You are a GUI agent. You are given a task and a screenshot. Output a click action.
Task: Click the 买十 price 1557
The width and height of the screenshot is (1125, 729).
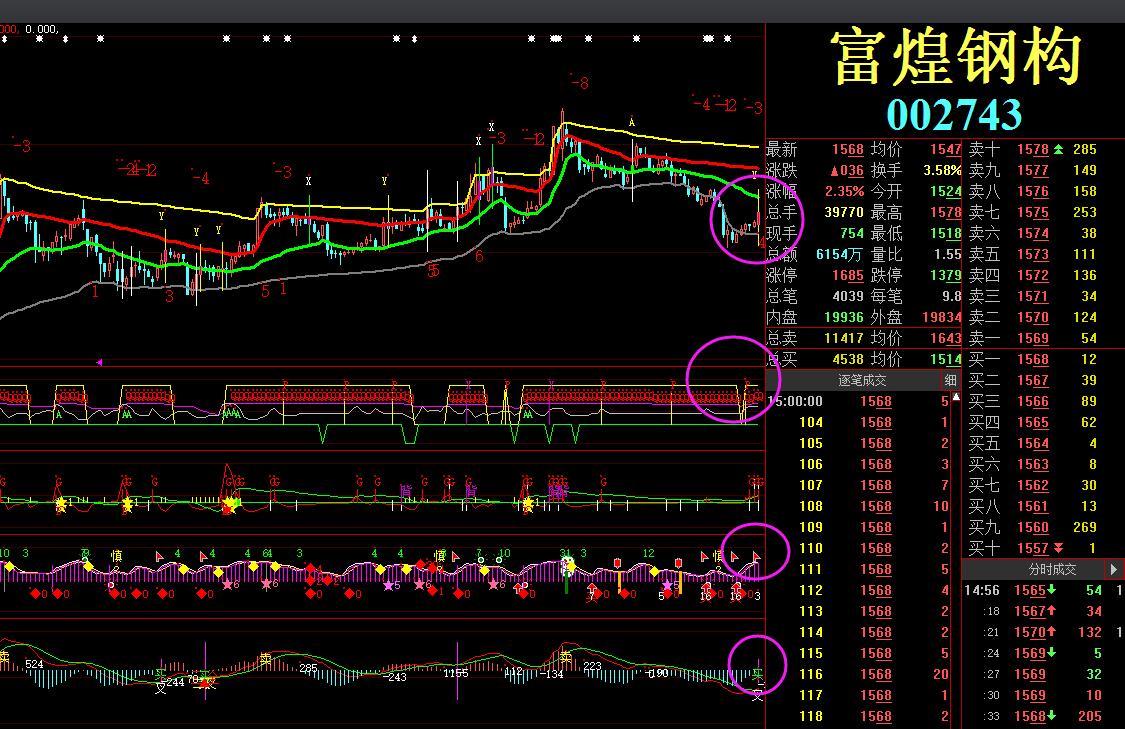point(1032,548)
